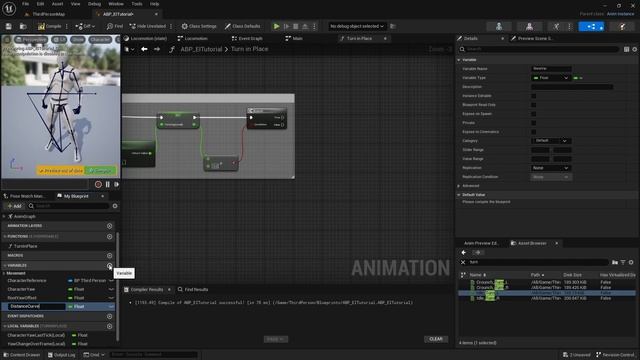Toggle Hide Unrelated nodes

tap(148, 26)
